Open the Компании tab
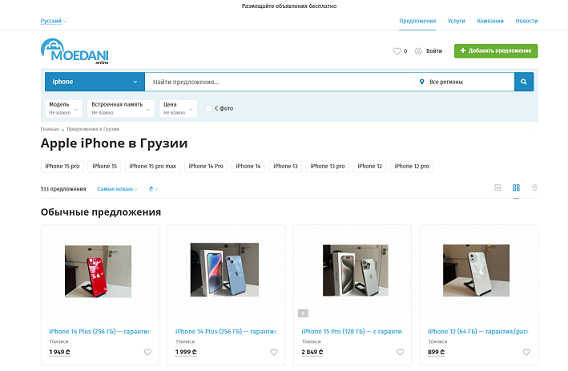The image size is (568, 371). coord(490,21)
